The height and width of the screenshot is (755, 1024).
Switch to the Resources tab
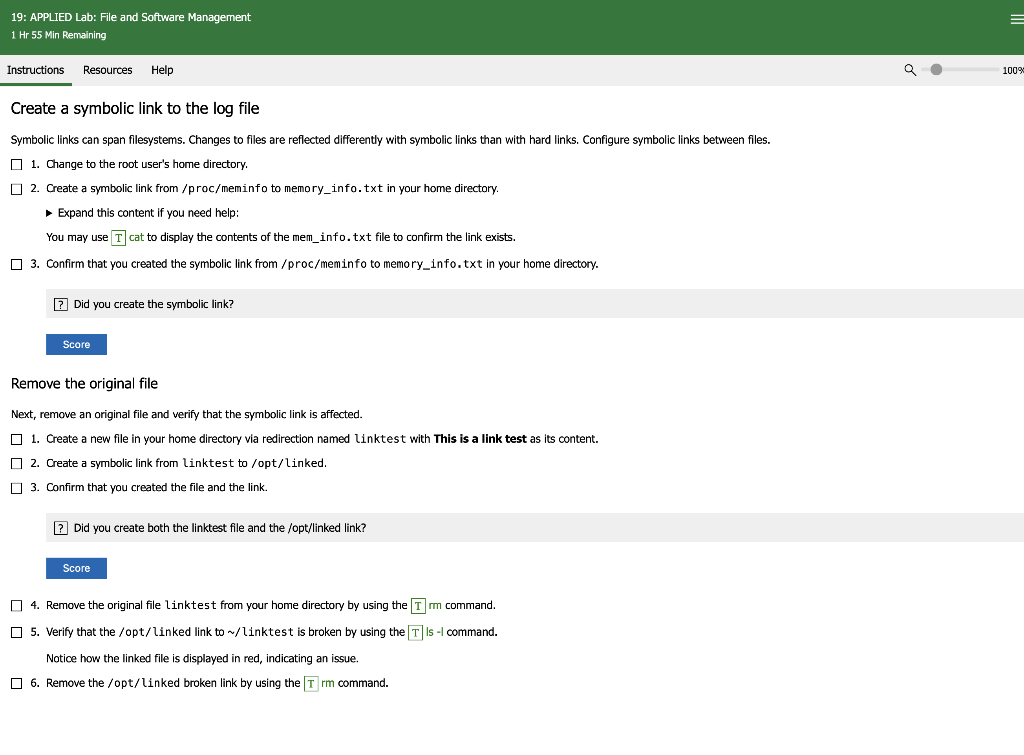pos(107,70)
